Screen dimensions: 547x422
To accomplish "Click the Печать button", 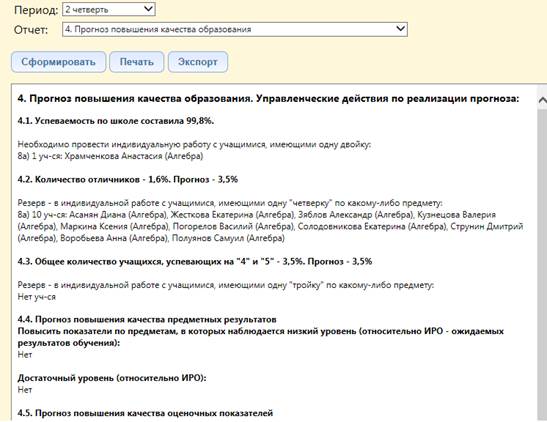I will (x=136, y=62).
